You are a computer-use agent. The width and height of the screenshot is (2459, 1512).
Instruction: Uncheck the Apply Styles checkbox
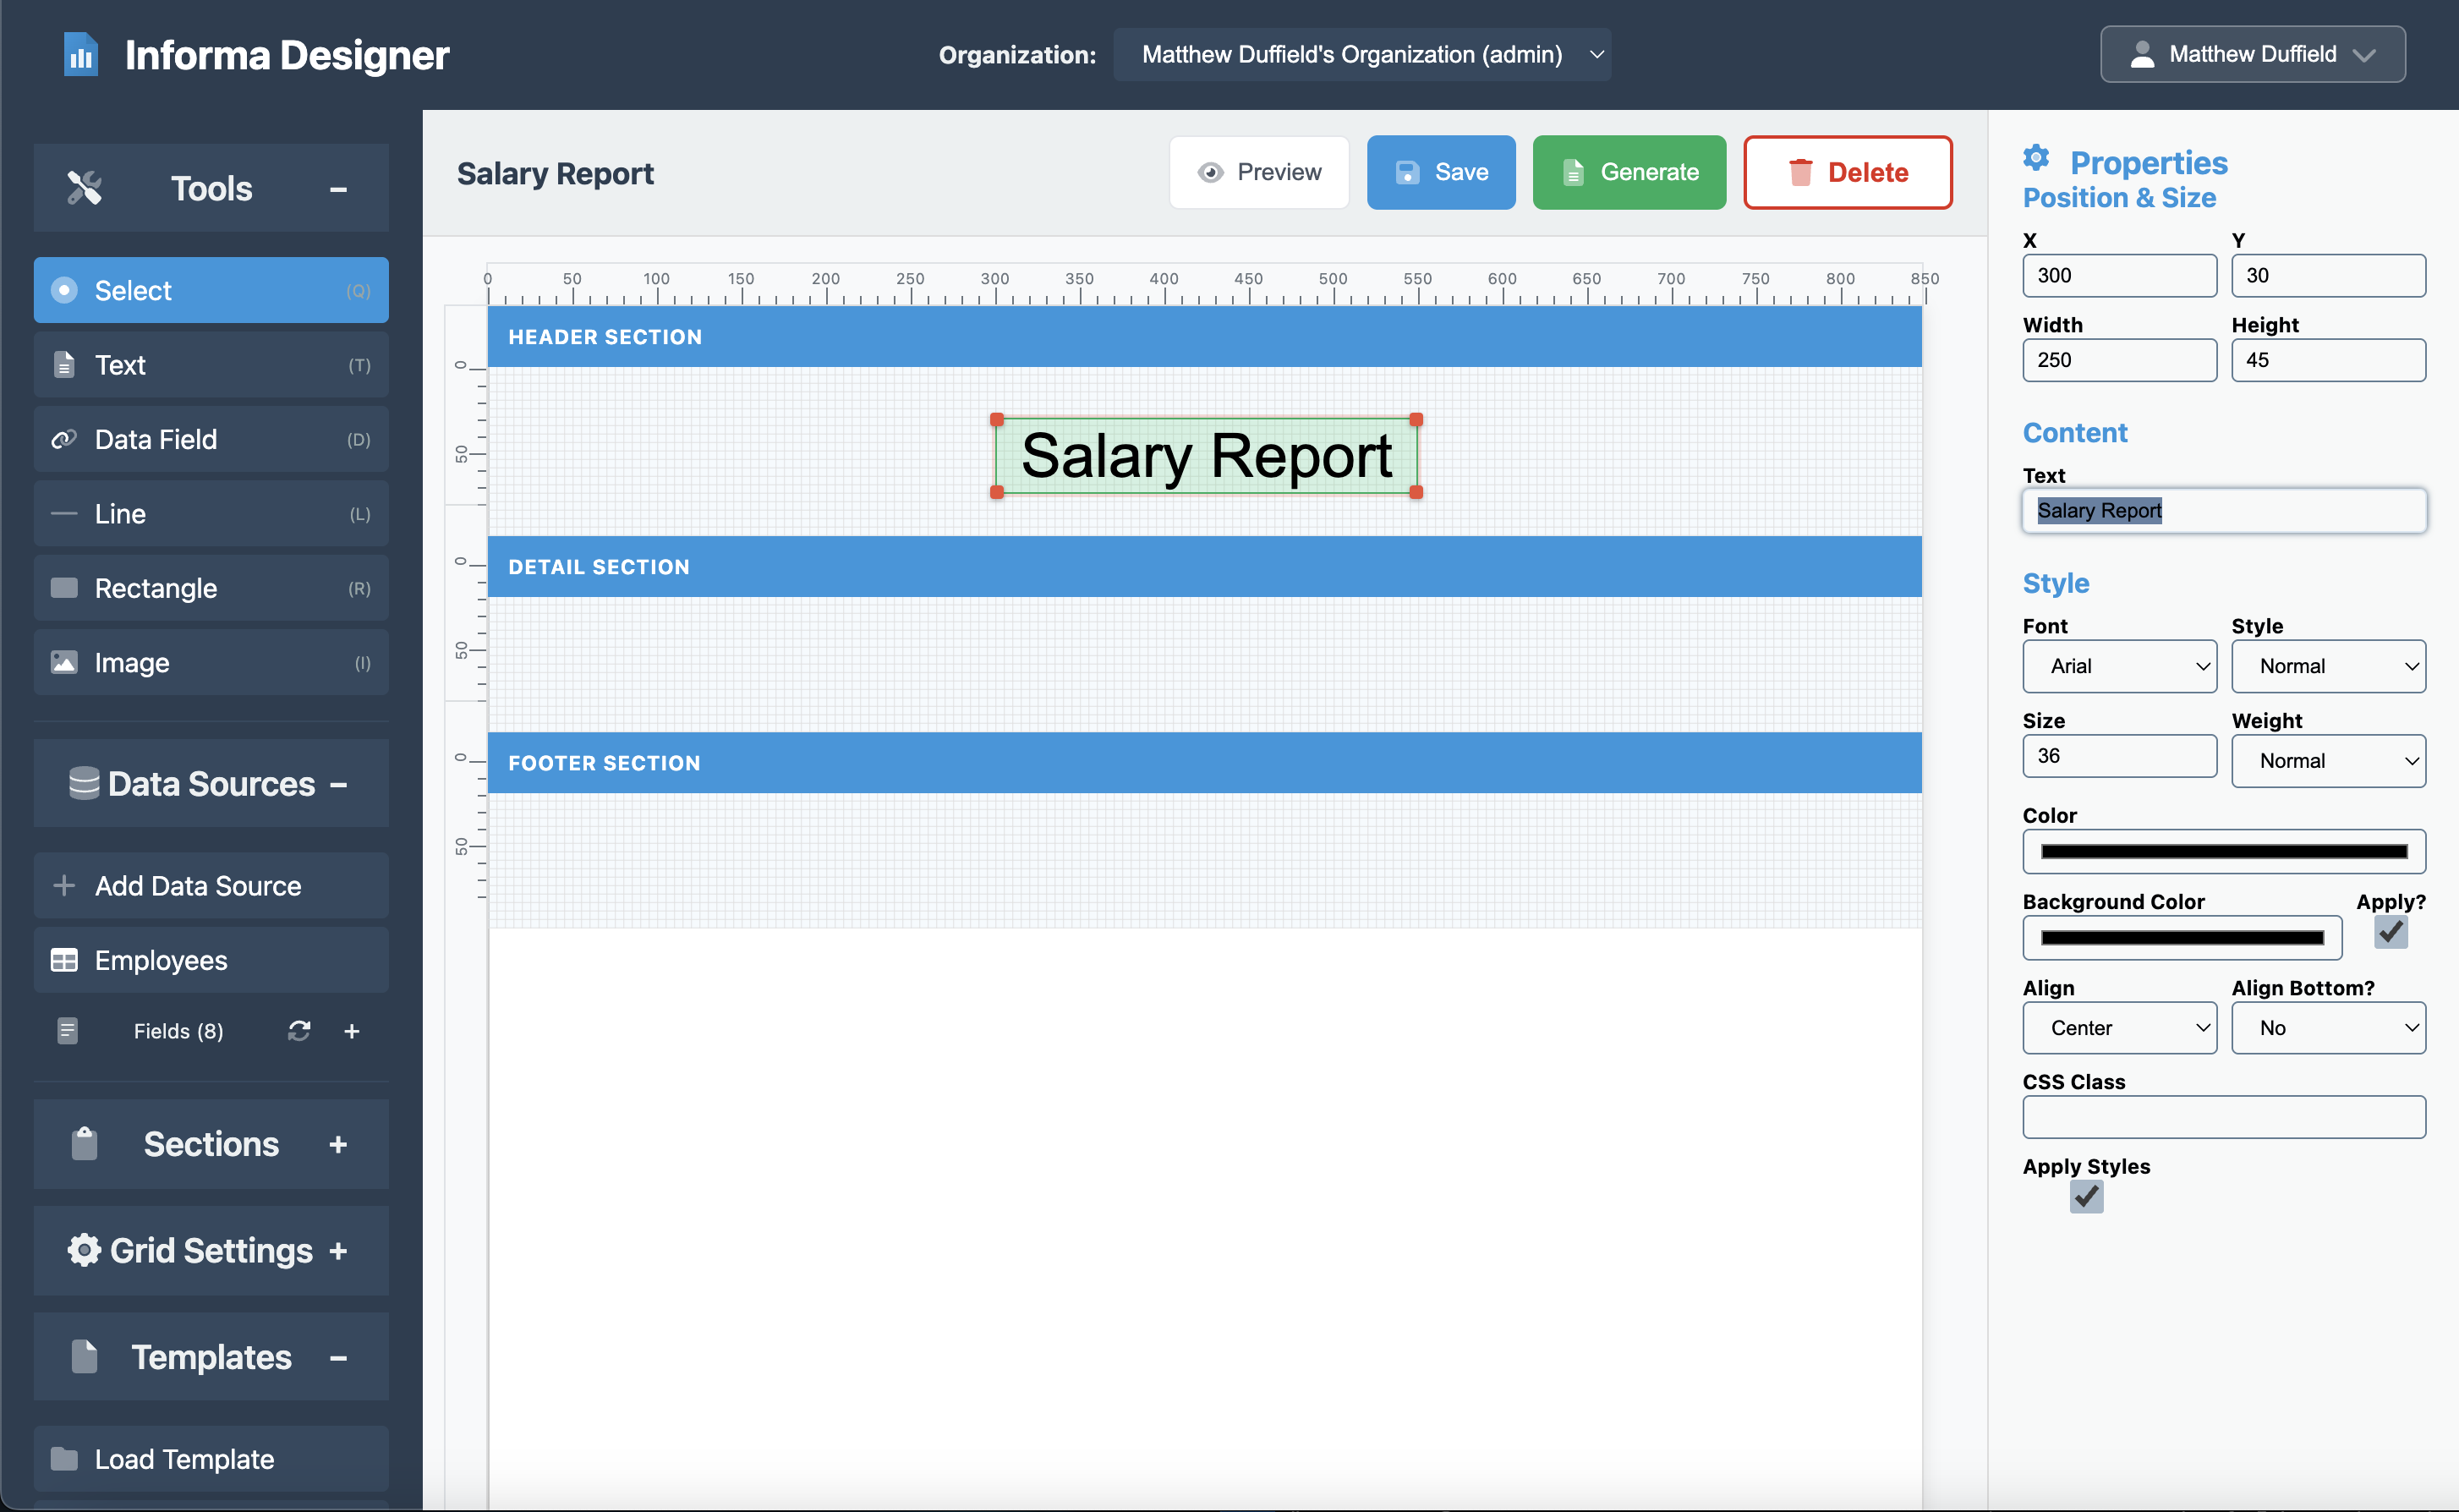pos(2086,1196)
